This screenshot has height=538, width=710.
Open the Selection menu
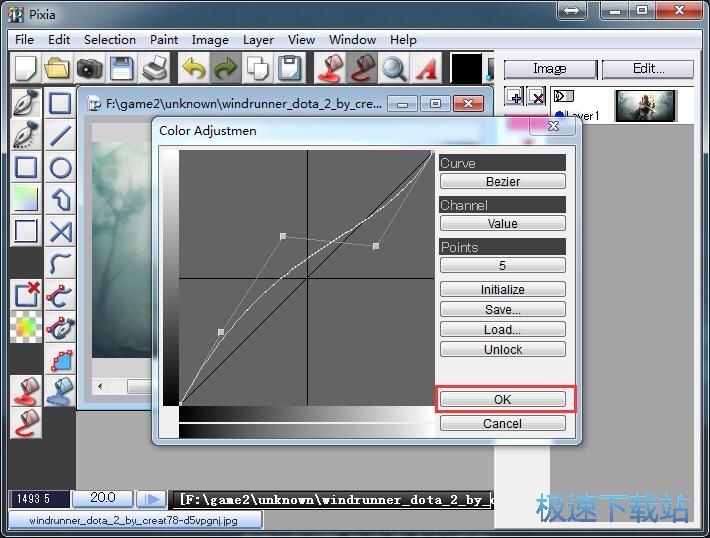click(x=109, y=40)
